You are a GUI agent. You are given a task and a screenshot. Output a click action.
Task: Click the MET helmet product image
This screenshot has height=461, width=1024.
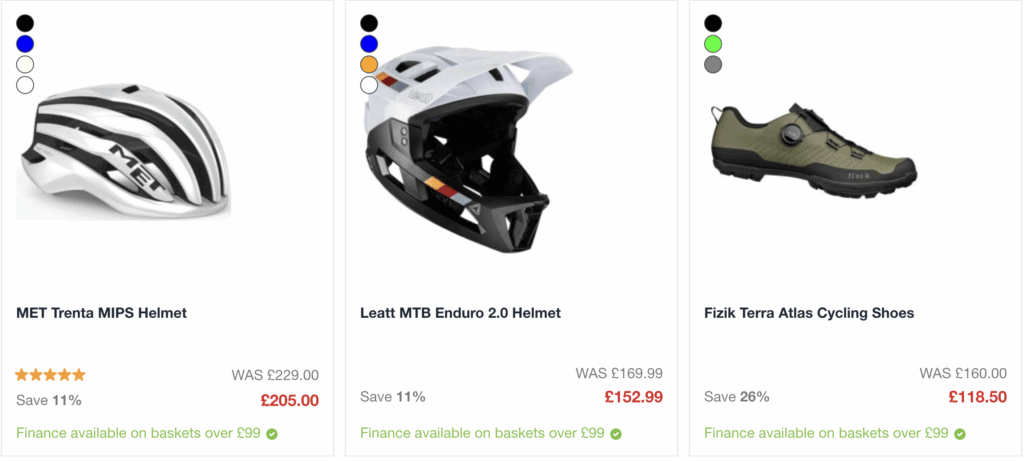click(x=123, y=151)
